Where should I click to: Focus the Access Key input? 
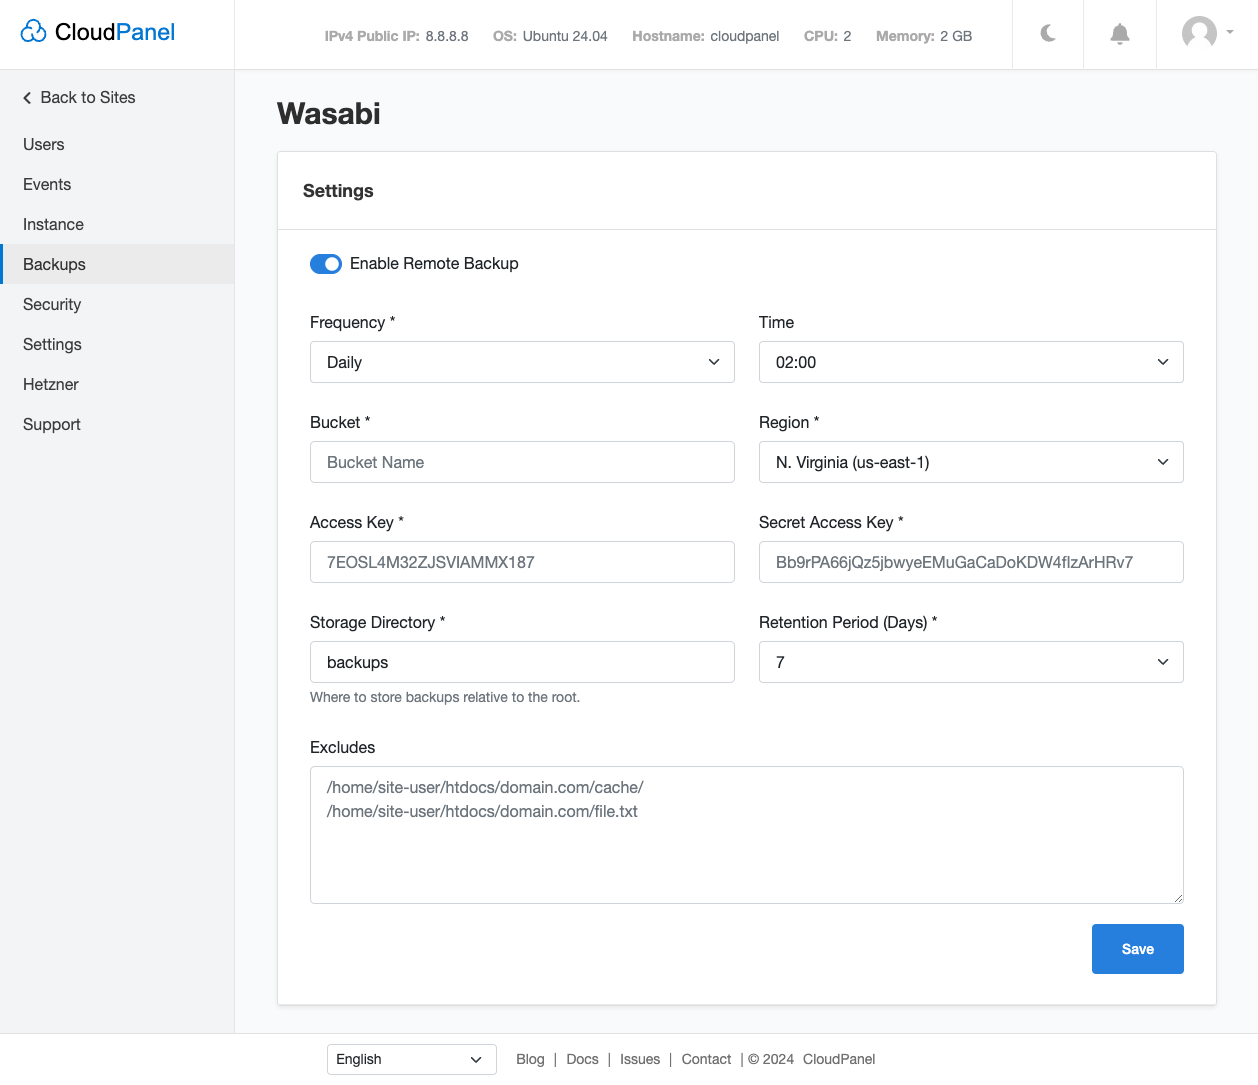tap(522, 562)
